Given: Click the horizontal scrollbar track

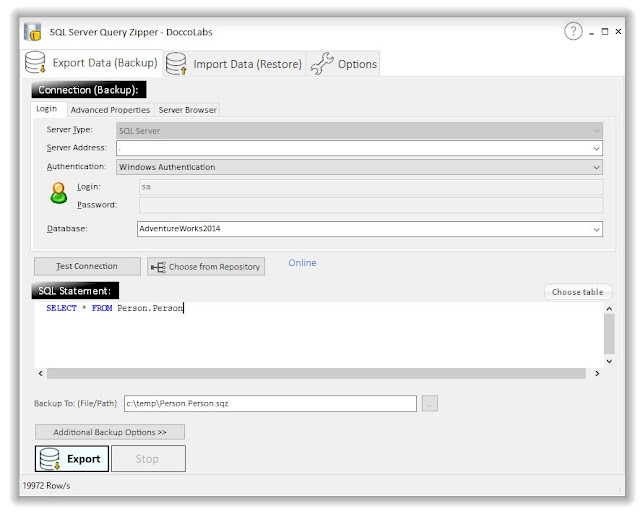Looking at the screenshot, I should point(316,373).
